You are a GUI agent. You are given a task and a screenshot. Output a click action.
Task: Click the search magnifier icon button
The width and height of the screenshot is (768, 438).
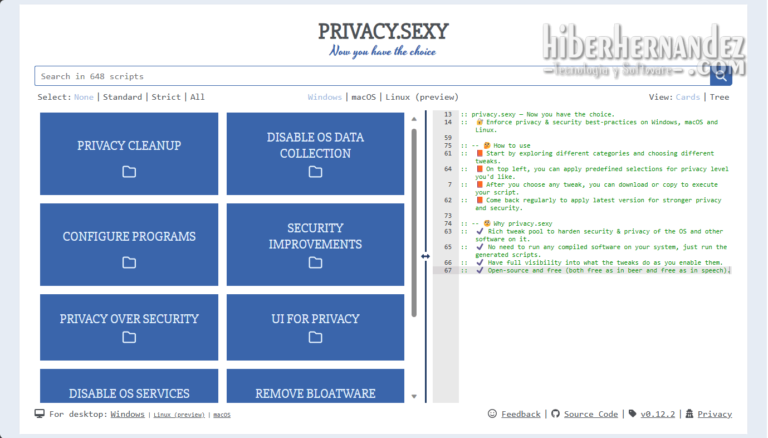720,76
